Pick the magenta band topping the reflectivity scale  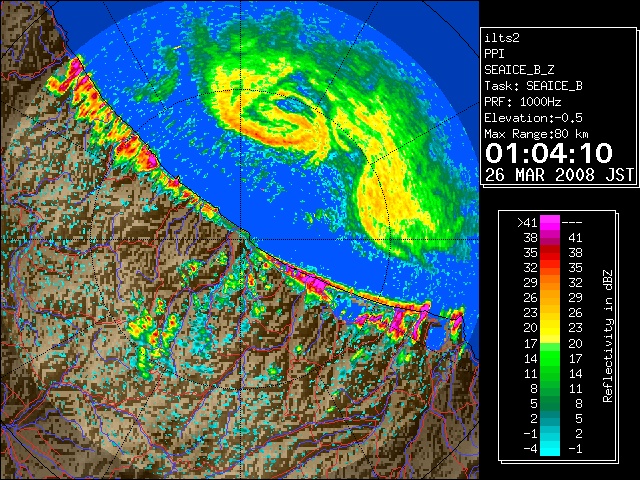550,223
